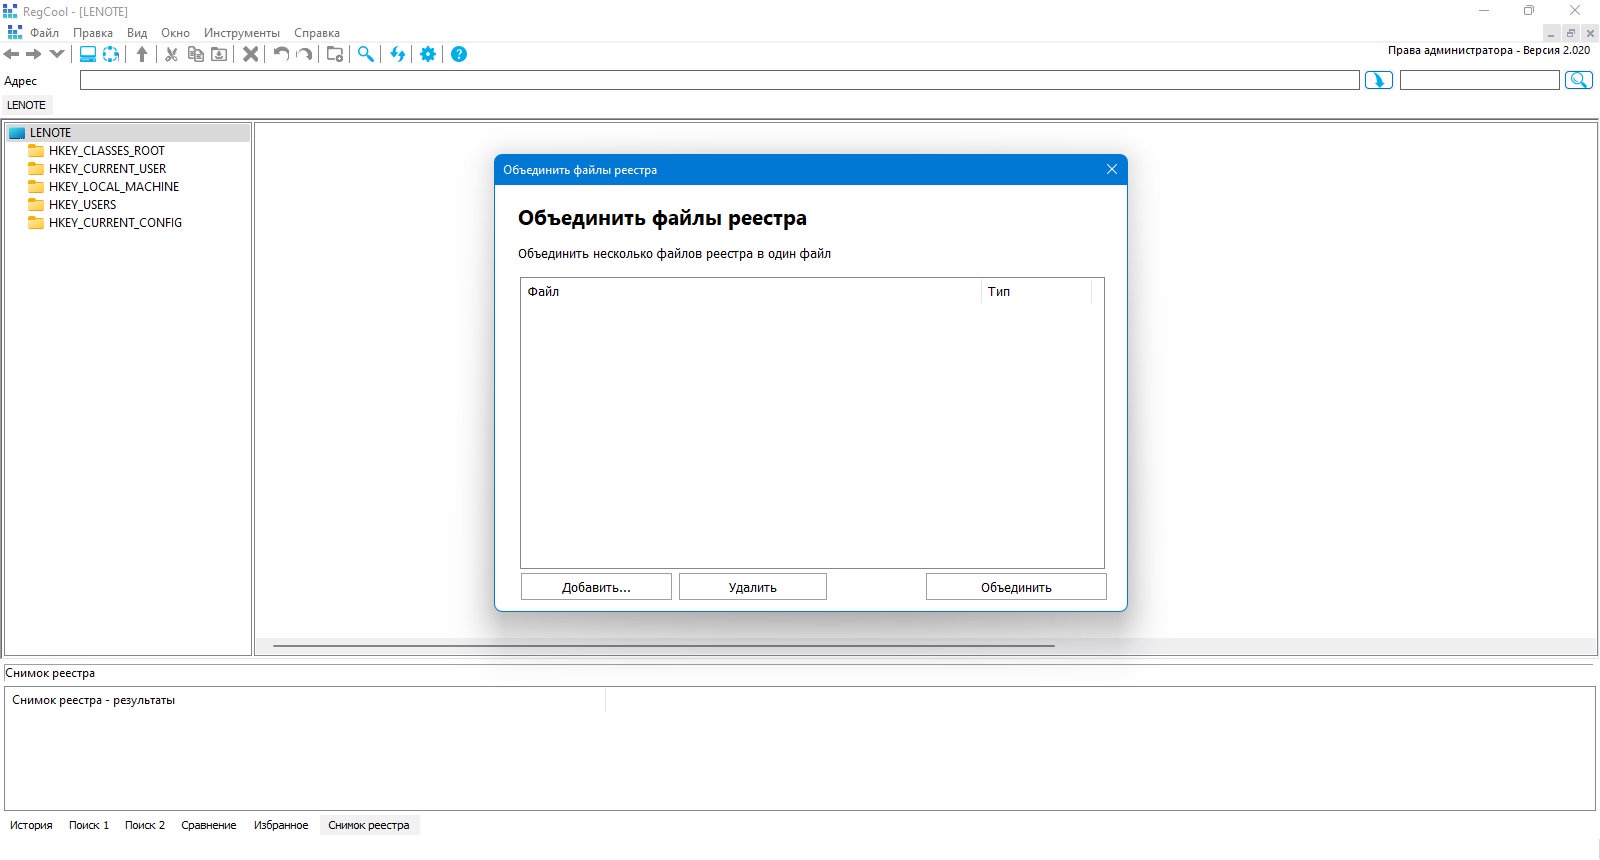Click the quick search magnifier button at the right
The image size is (1600, 860).
[x=1579, y=81]
